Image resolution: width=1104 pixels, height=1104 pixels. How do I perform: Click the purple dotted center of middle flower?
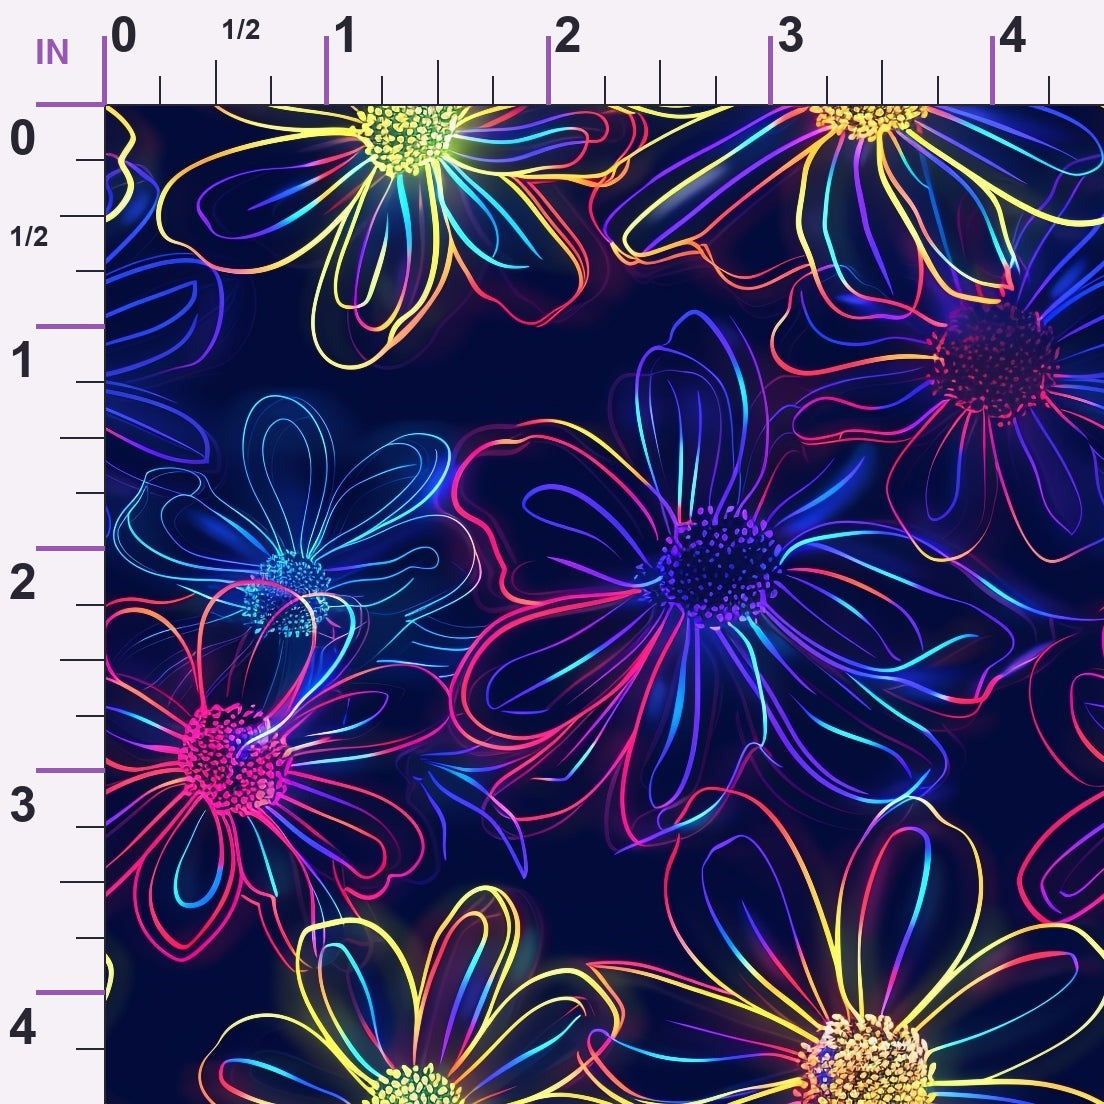[x=718, y=567]
